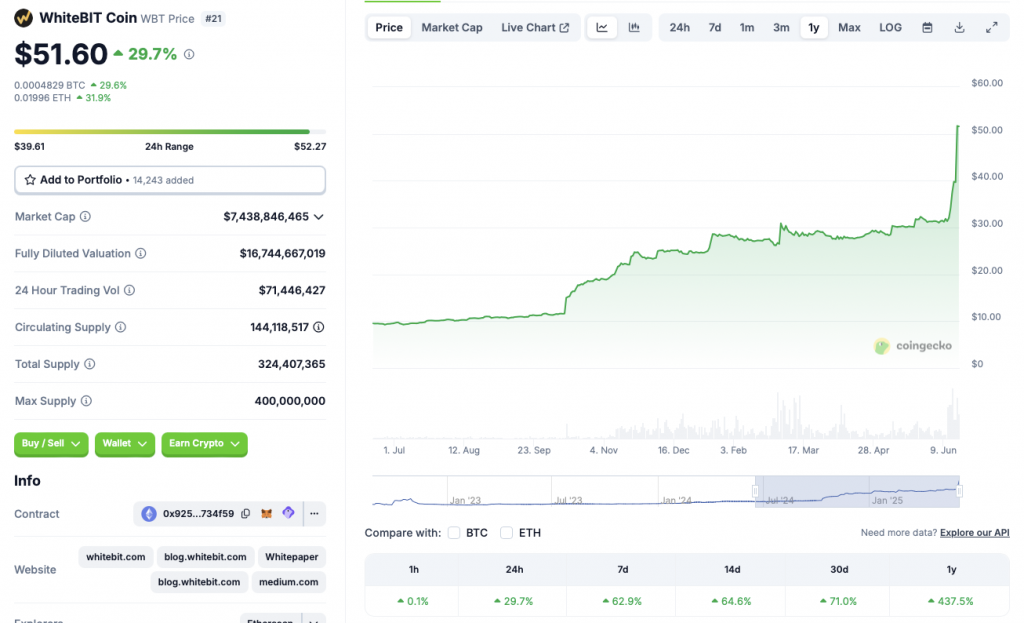Set chart range to 1y

point(814,27)
